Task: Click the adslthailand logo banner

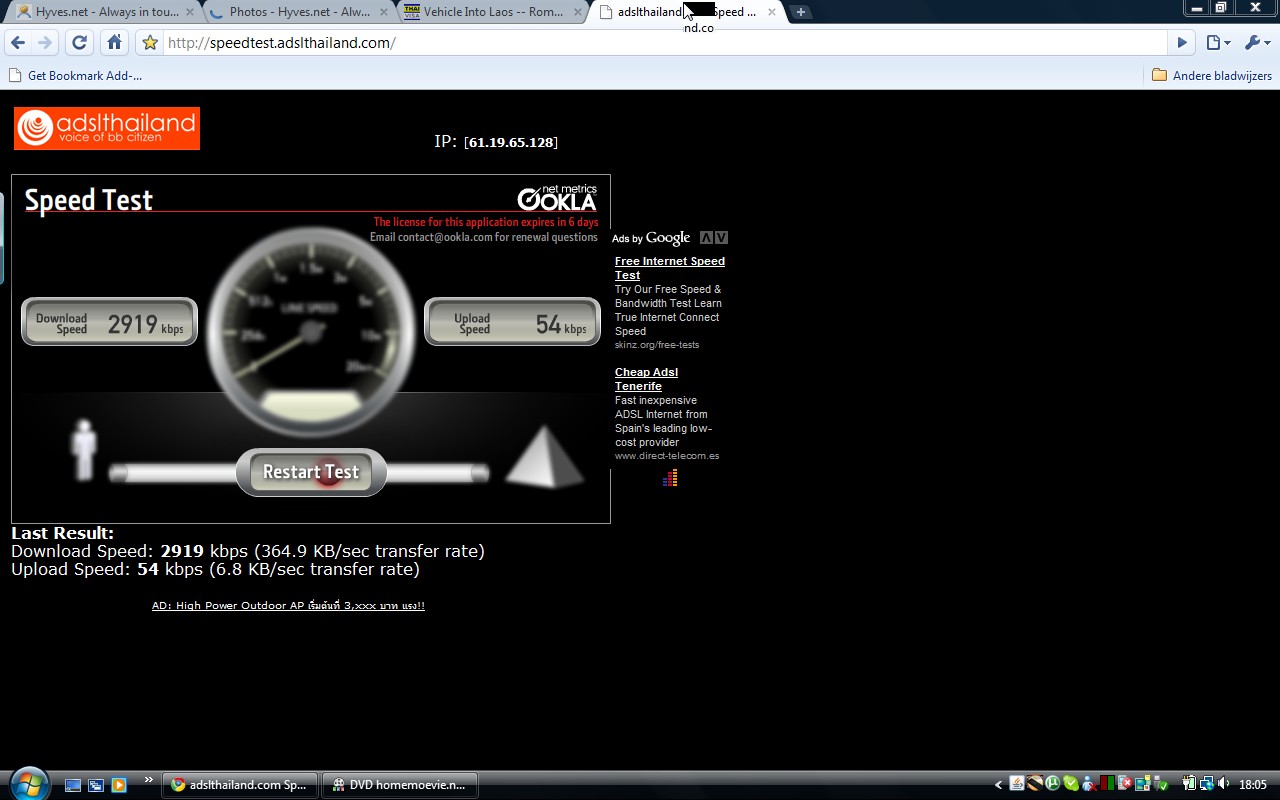Action: click(107, 128)
